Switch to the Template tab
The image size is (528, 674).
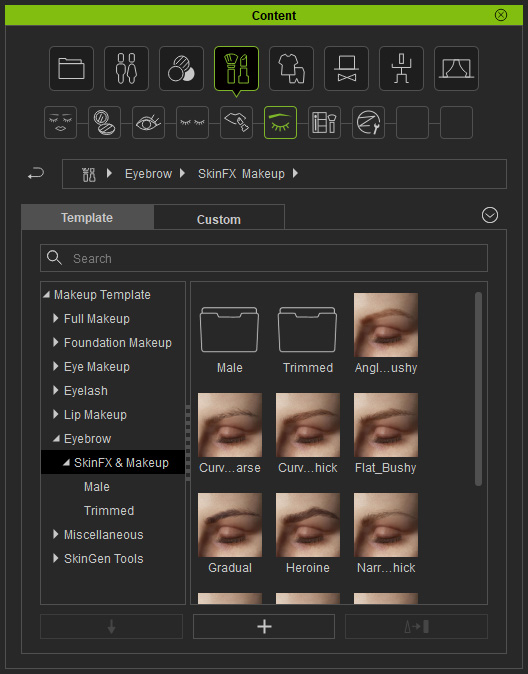pyautogui.click(x=87, y=218)
